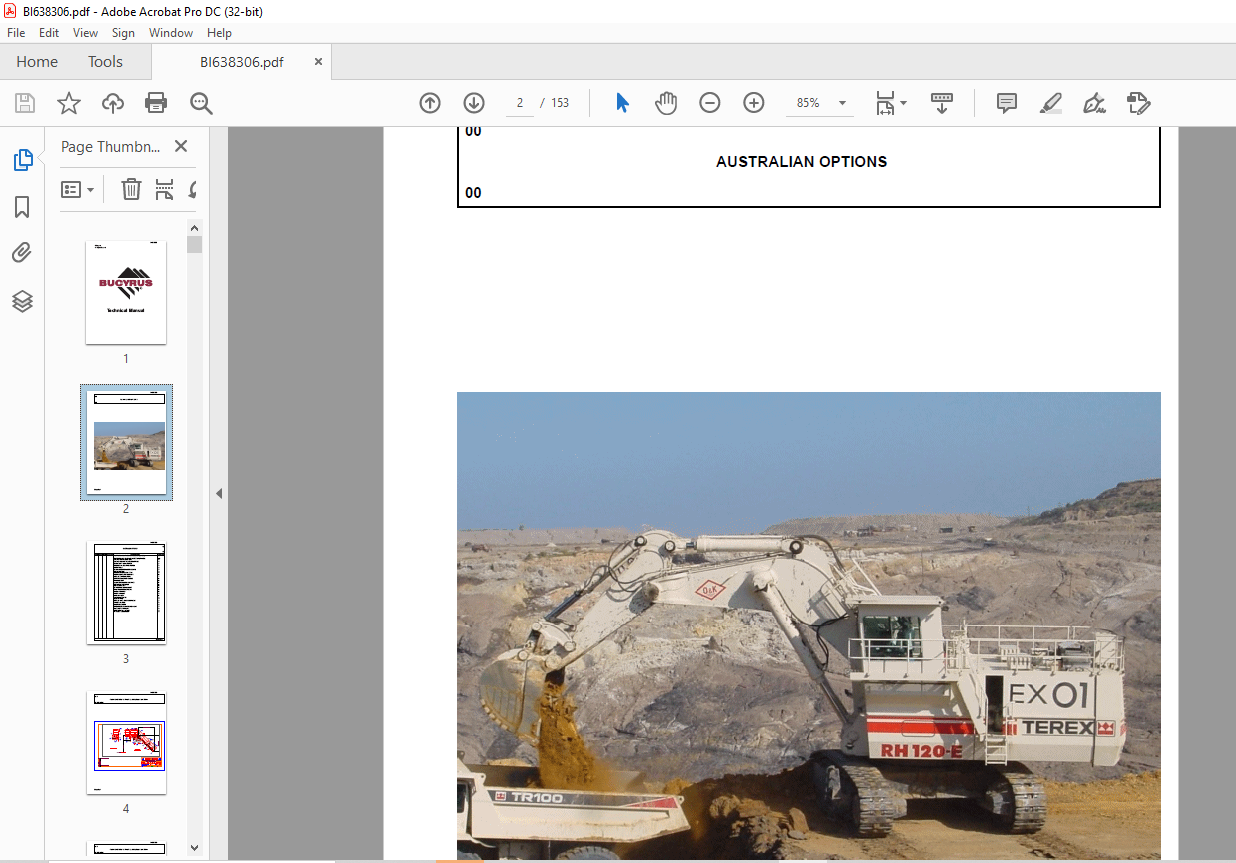Image resolution: width=1236 pixels, height=863 pixels.
Task: Click the fit page scrolling icon
Action: coord(885,103)
